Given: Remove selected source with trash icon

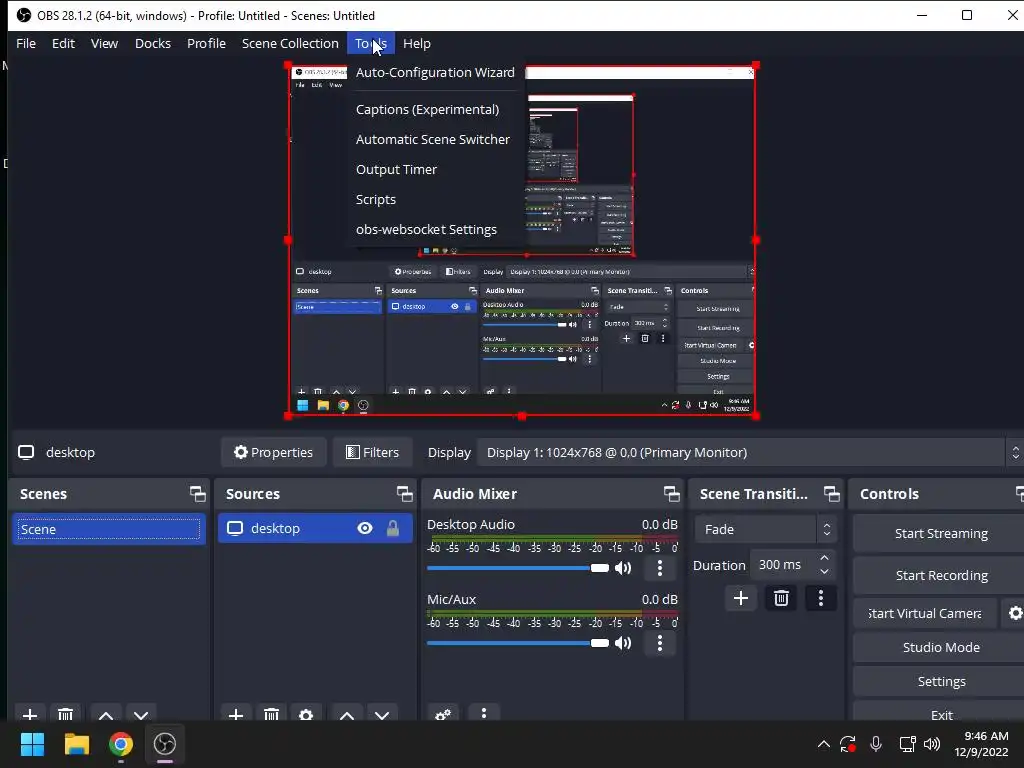Looking at the screenshot, I should [271, 714].
